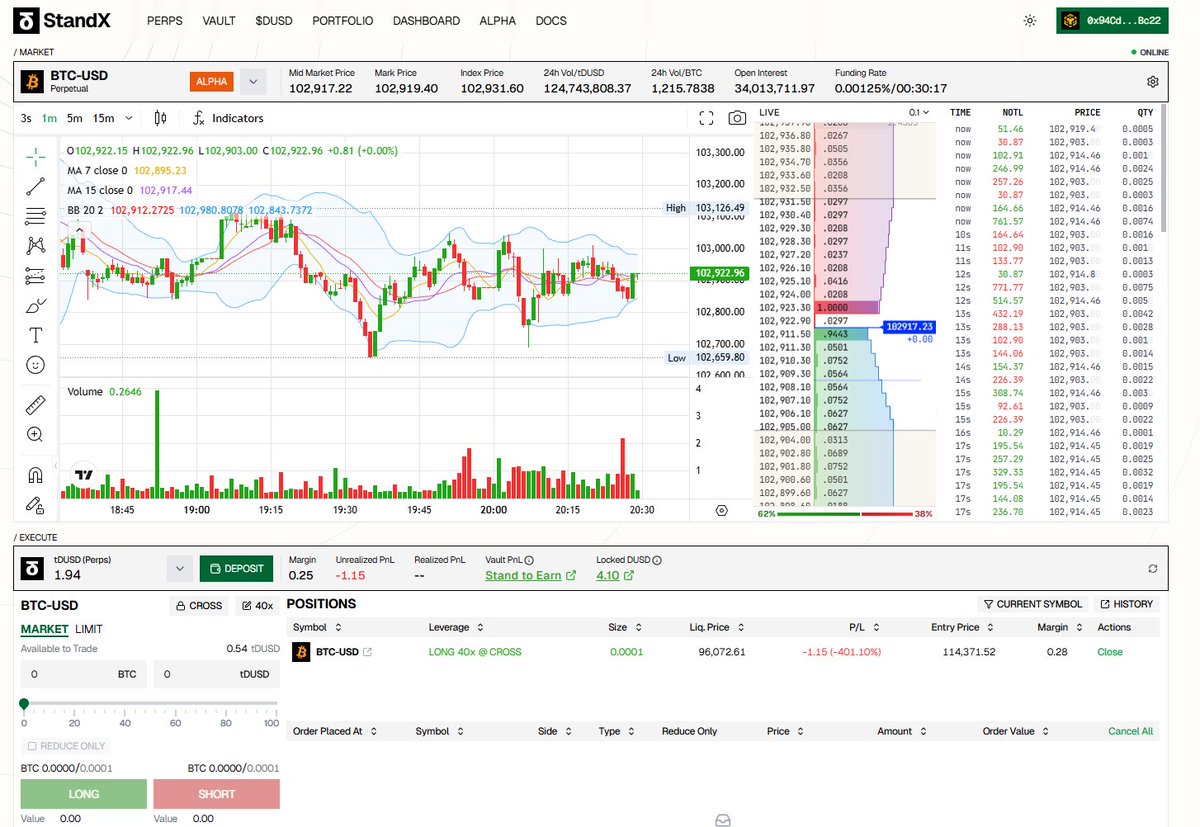This screenshot has width=1200, height=827.
Task: Place a LONG order button
Action: 84,794
